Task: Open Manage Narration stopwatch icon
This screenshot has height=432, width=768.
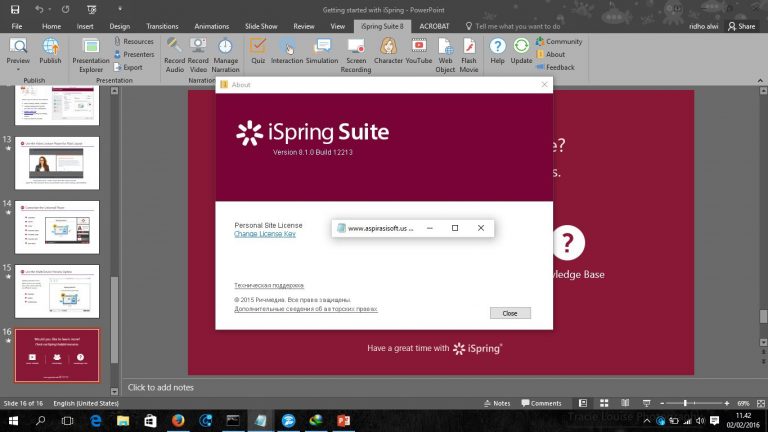Action: (225, 45)
